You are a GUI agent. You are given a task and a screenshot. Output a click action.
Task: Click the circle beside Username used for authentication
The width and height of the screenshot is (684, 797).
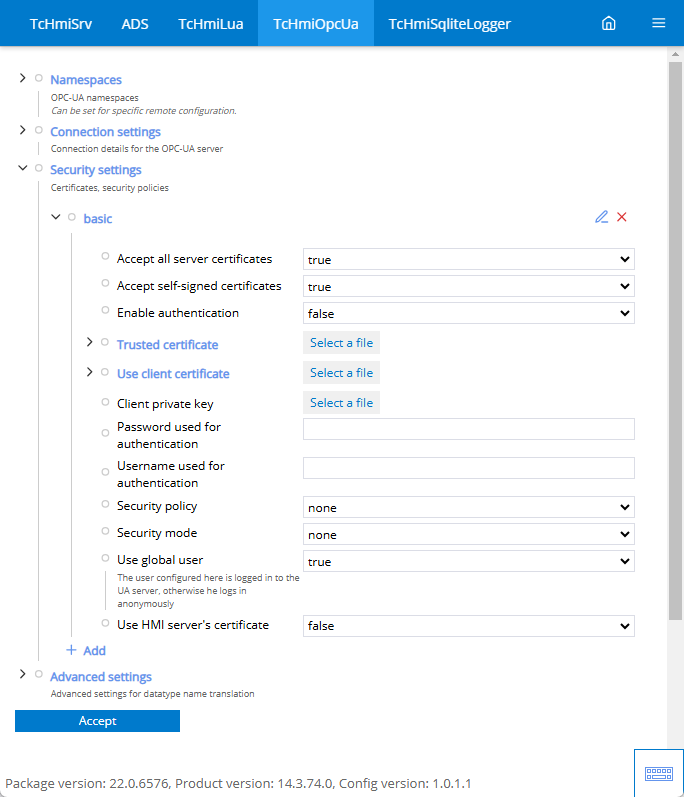pyautogui.click(x=105, y=472)
